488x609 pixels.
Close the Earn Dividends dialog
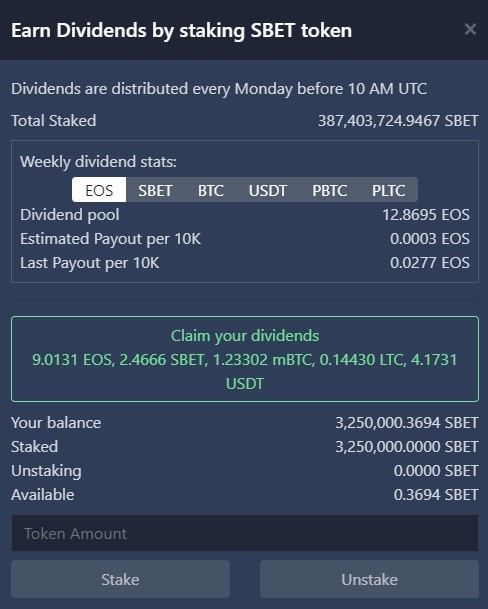(470, 29)
